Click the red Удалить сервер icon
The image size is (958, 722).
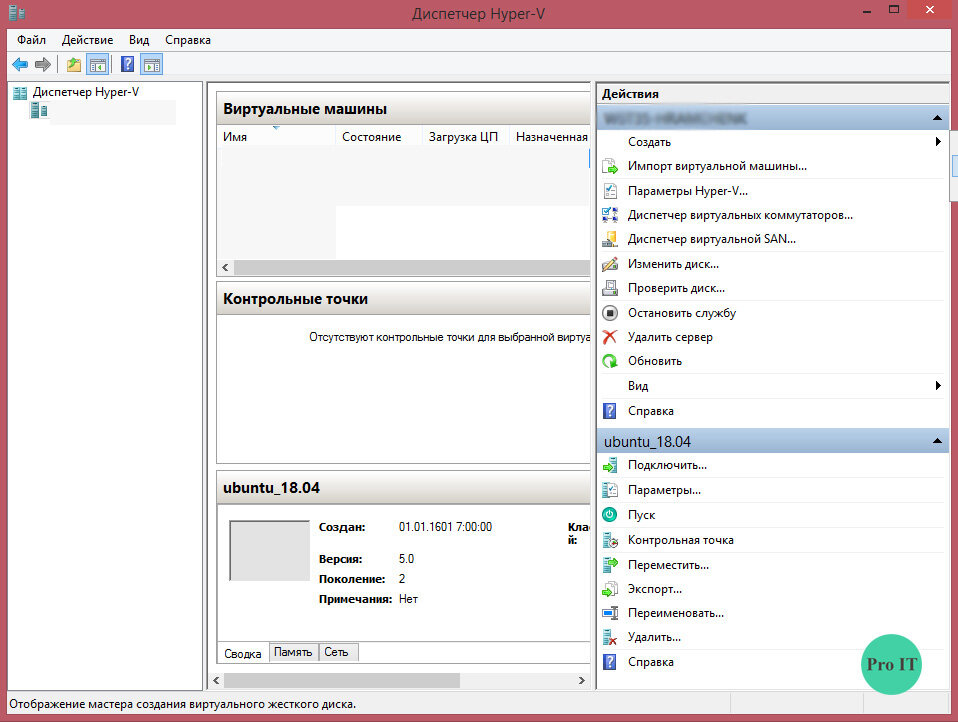610,337
